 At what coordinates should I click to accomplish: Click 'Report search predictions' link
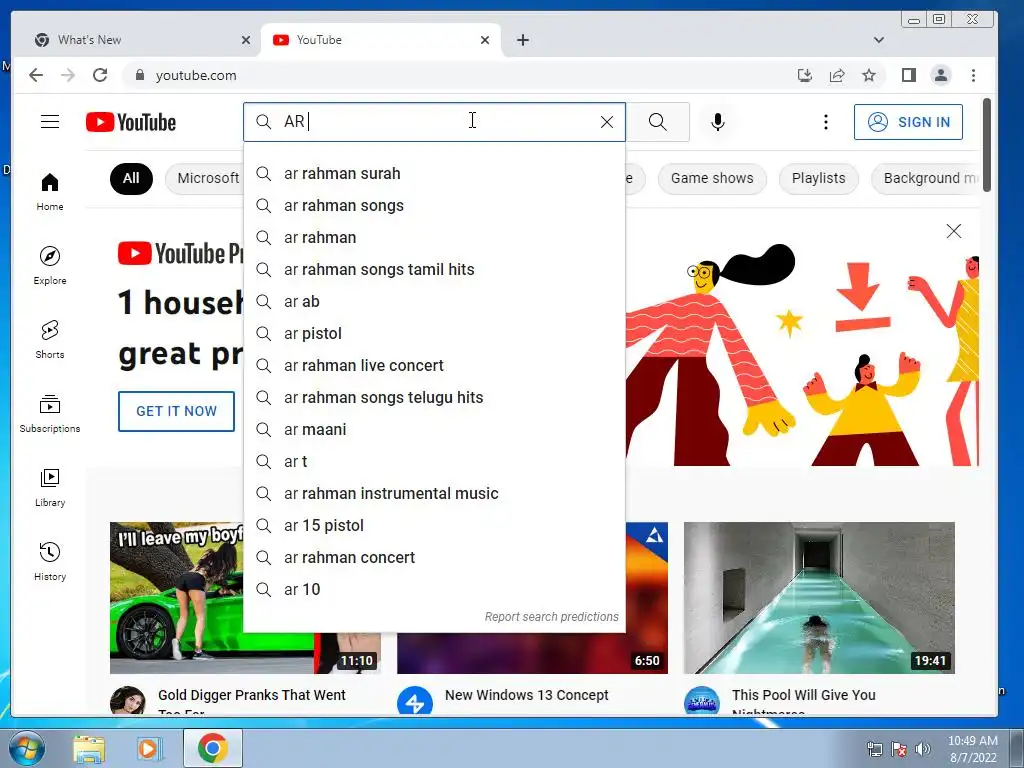[x=551, y=617]
